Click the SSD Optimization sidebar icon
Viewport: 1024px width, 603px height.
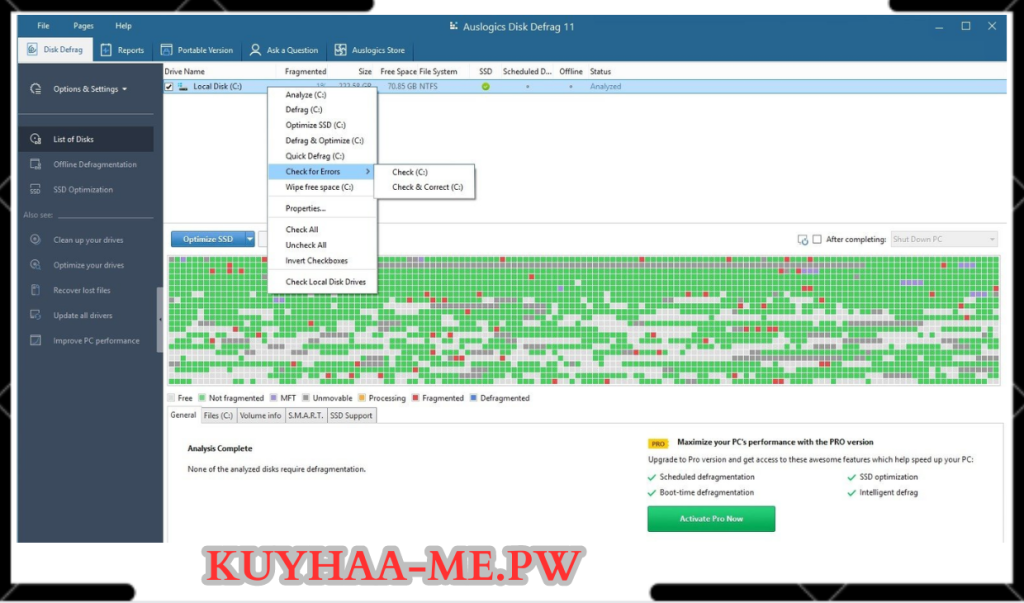point(36,189)
